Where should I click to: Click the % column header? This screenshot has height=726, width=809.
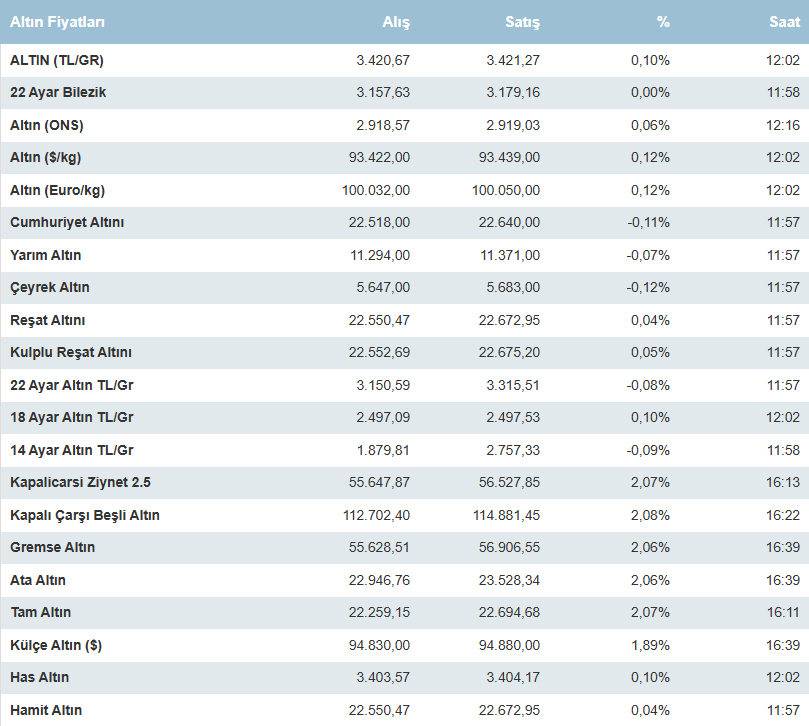pyautogui.click(x=663, y=22)
